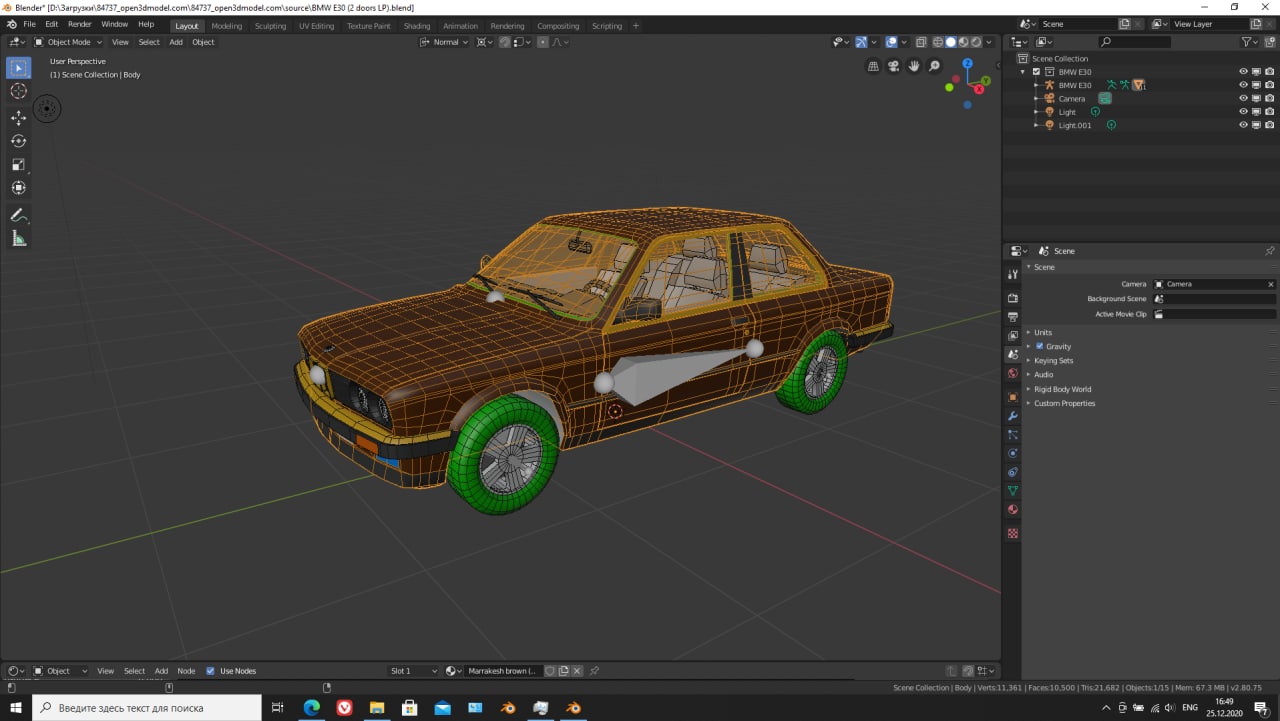Open Tool properties tab

point(1013,274)
